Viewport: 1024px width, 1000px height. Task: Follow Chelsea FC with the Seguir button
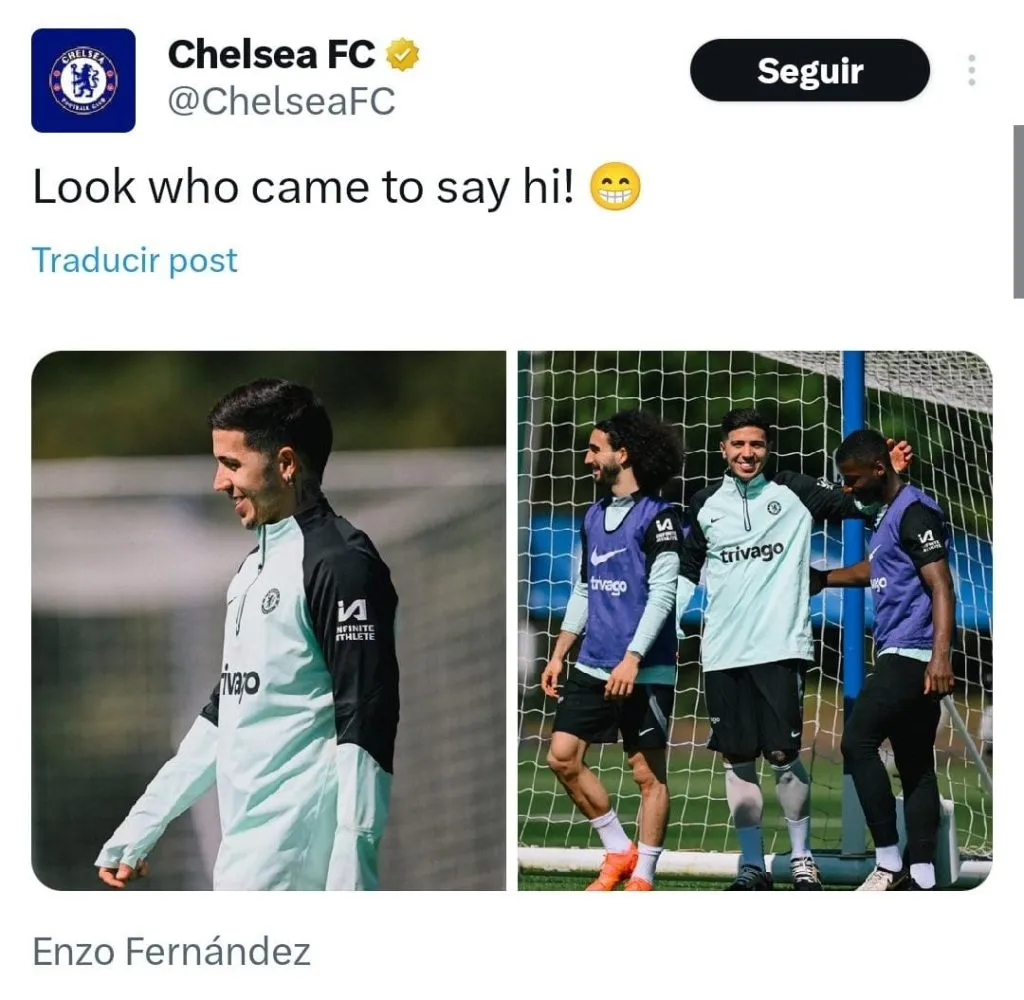(x=810, y=70)
